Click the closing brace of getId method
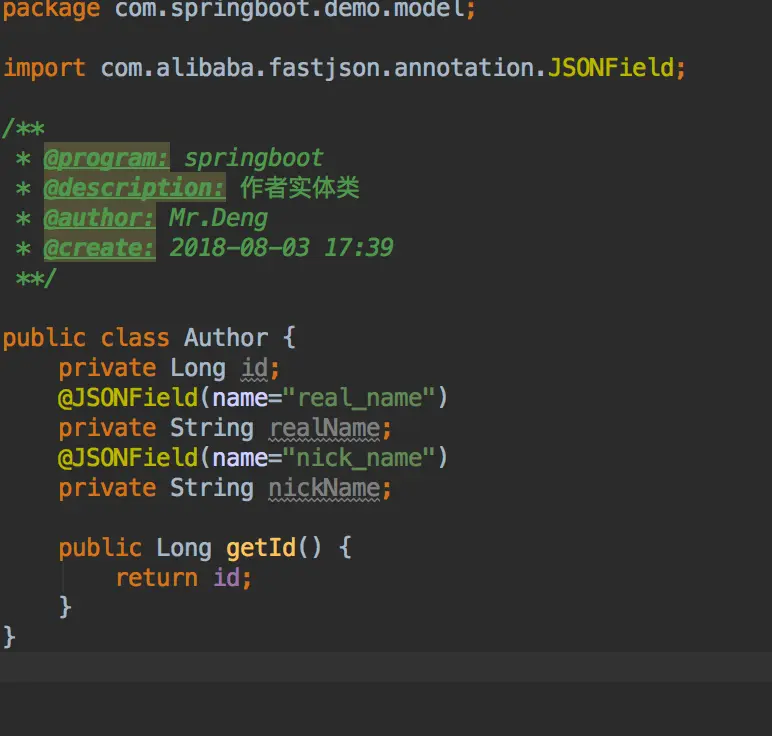This screenshot has width=772, height=736. click(65, 607)
